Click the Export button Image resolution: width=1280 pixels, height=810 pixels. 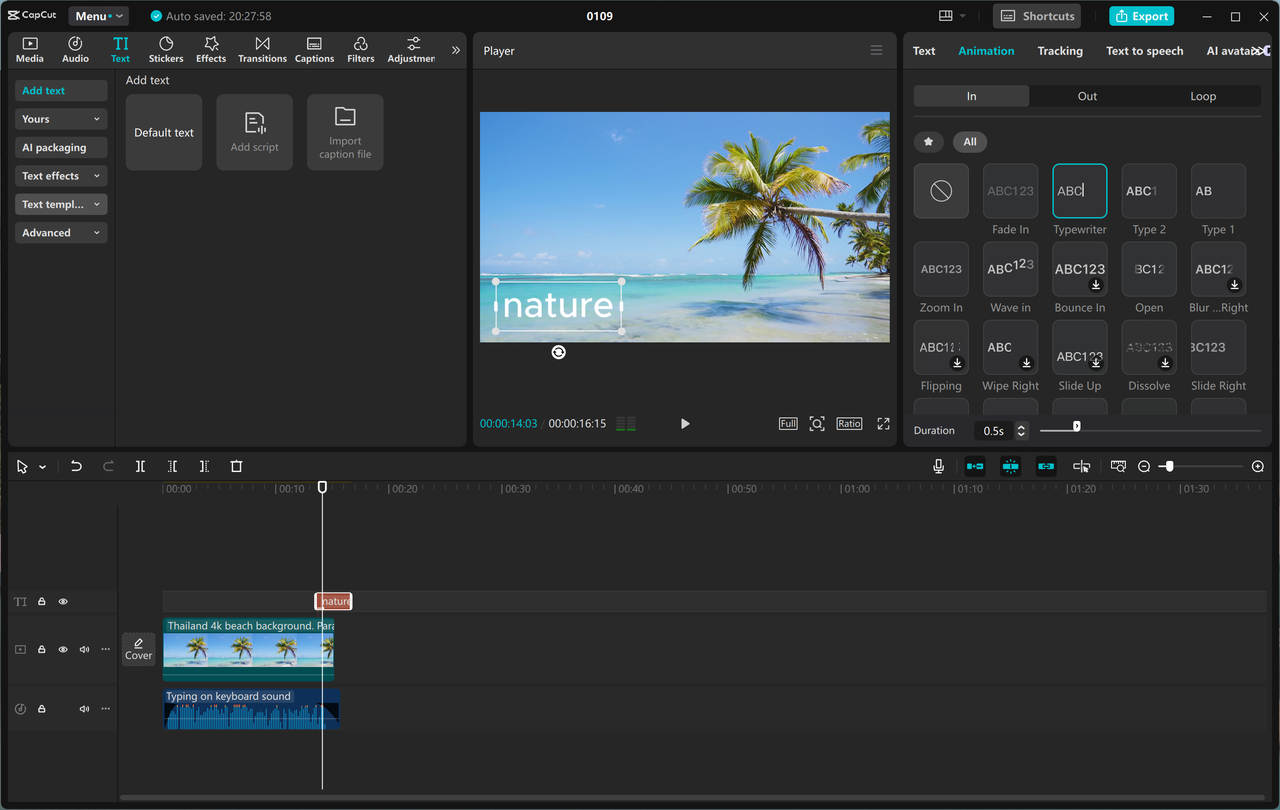[x=1141, y=16]
